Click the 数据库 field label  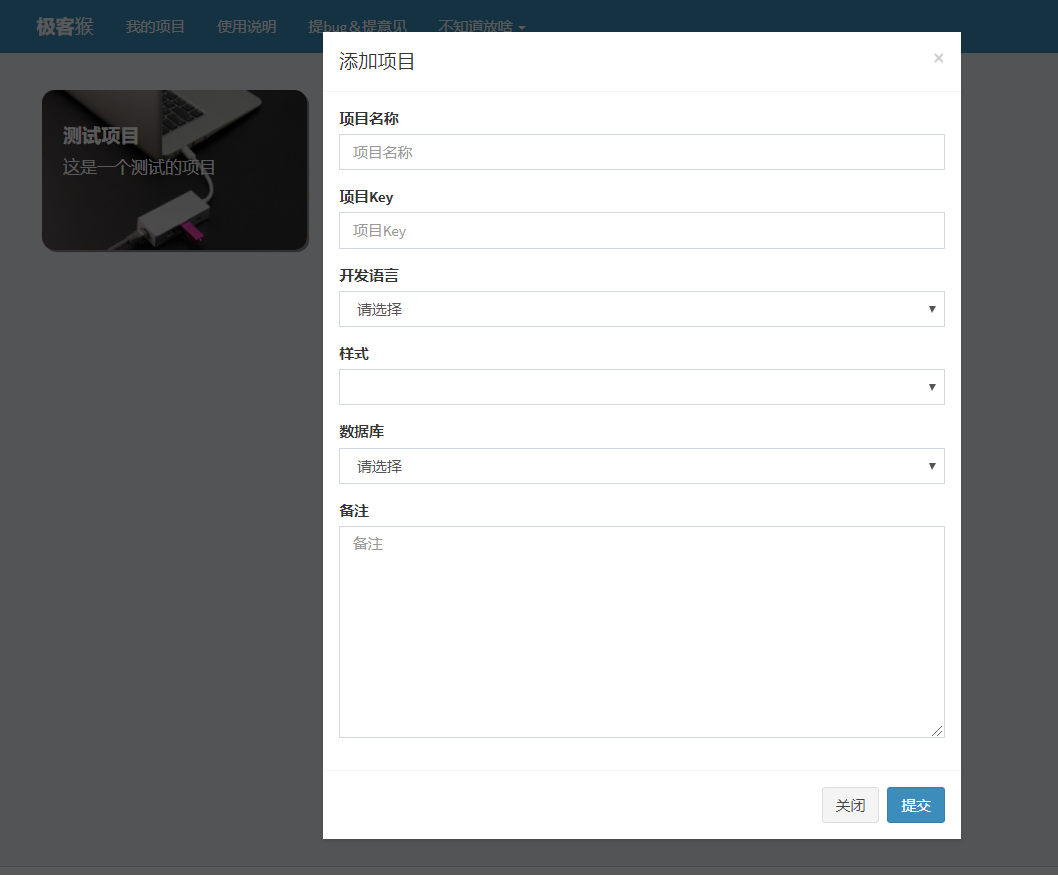tap(361, 432)
